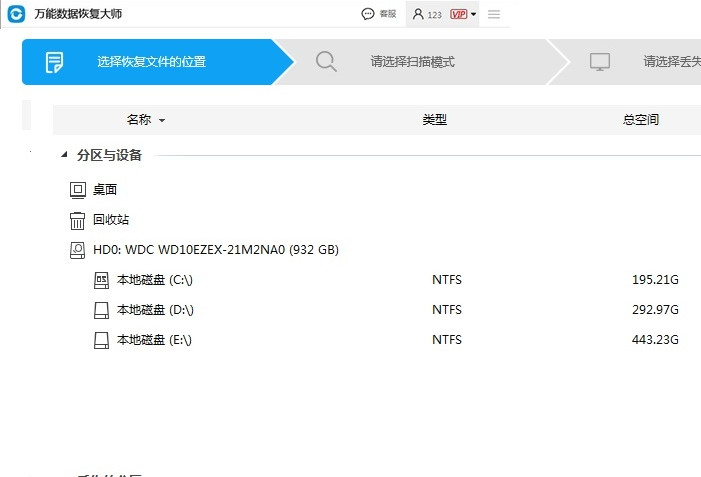Select 本地磁盘 (D:\) partition
This screenshot has width=701, height=477.
tap(155, 310)
